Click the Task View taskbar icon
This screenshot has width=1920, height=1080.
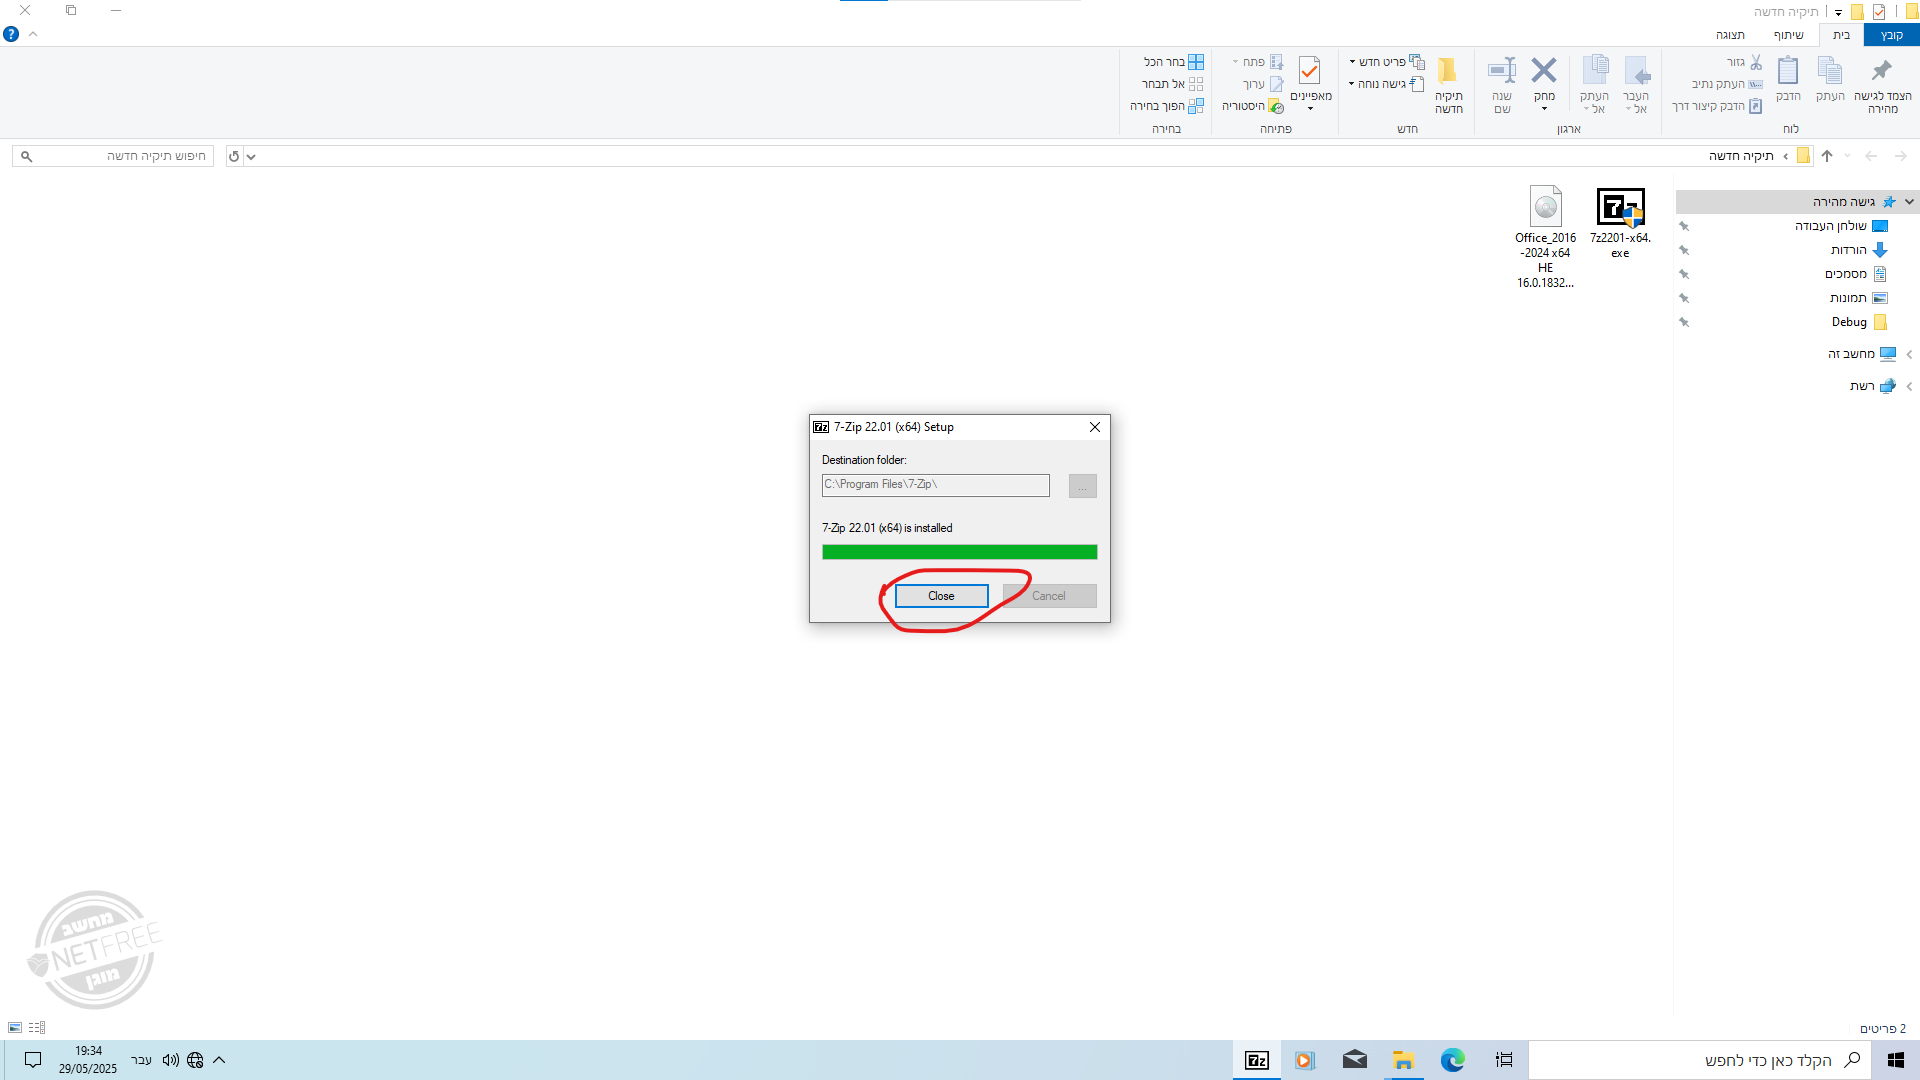[x=1504, y=1060]
